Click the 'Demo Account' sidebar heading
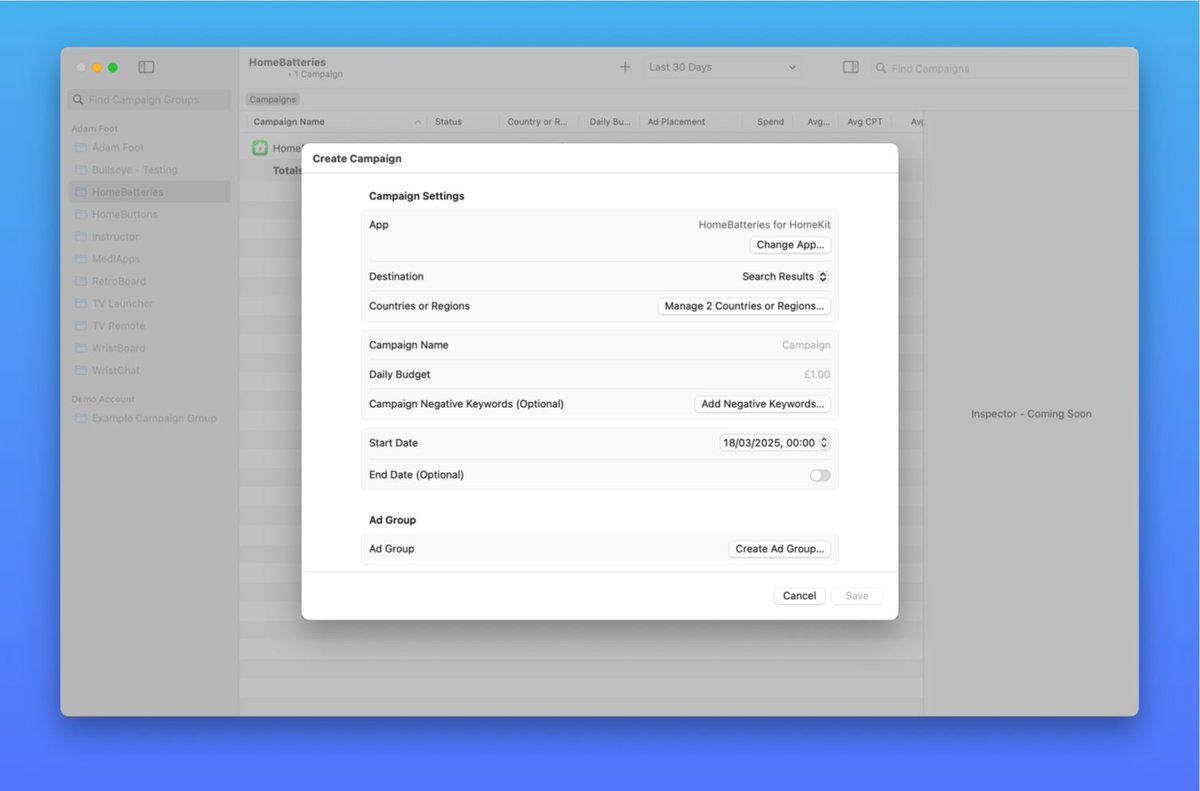1200x791 pixels. 101,398
